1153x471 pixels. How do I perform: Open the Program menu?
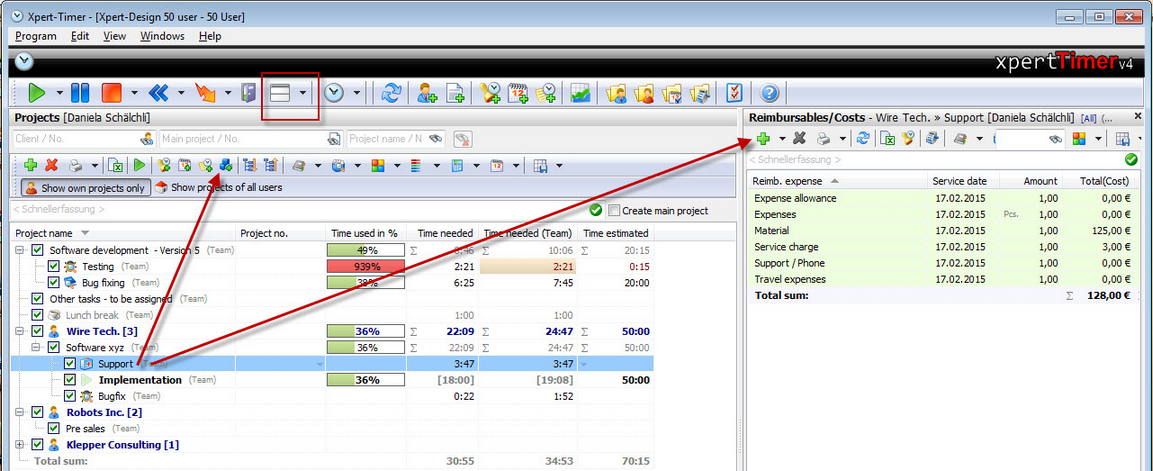pos(35,36)
